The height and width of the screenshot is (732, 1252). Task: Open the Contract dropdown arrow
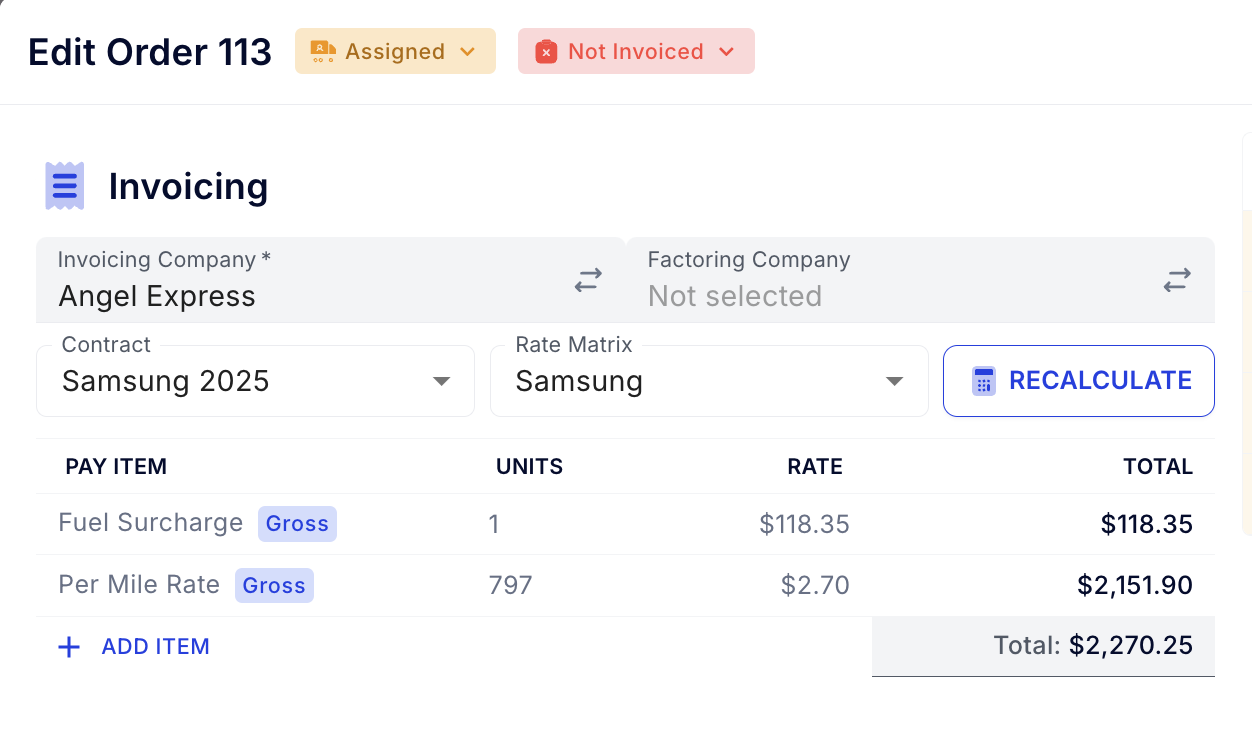(x=441, y=381)
